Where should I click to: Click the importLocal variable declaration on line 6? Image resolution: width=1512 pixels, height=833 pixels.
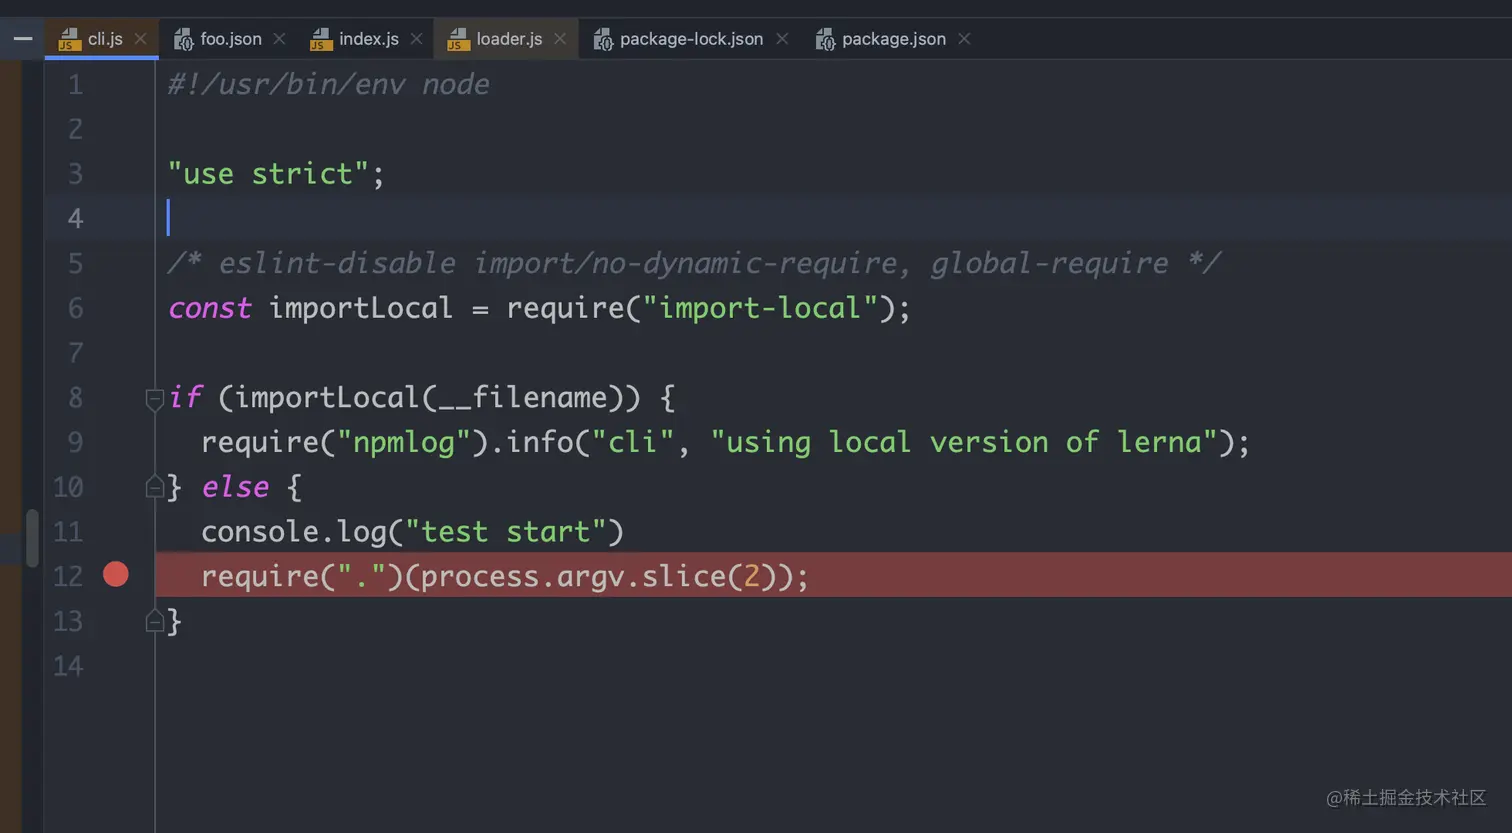[x=361, y=308]
